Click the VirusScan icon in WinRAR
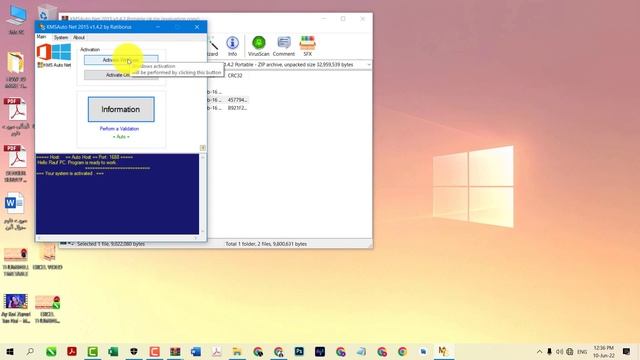This screenshot has height=360, width=640. tap(258, 46)
